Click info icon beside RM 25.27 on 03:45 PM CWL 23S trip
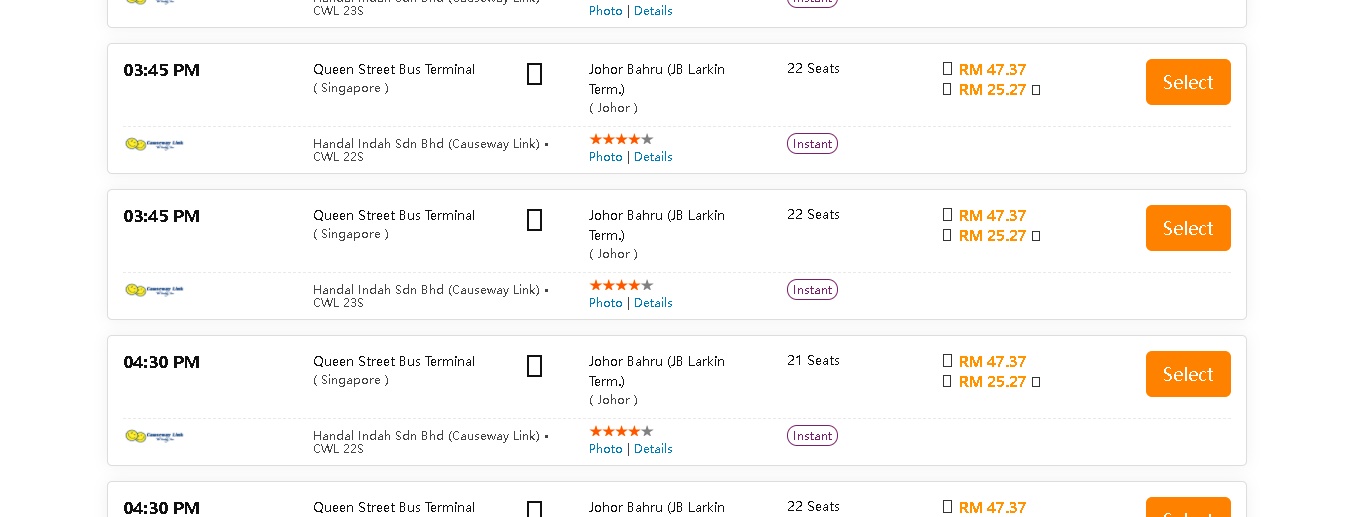This screenshot has height=517, width=1354. tap(1036, 236)
